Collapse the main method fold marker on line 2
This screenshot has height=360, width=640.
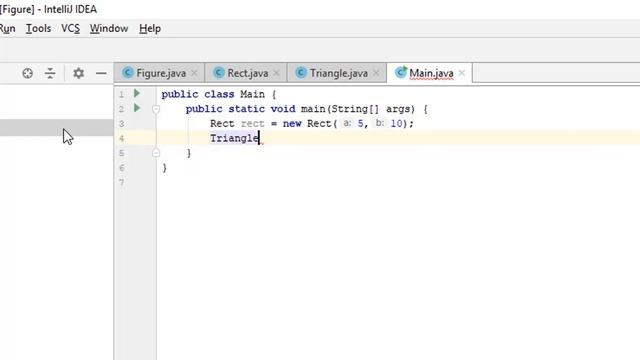156,109
